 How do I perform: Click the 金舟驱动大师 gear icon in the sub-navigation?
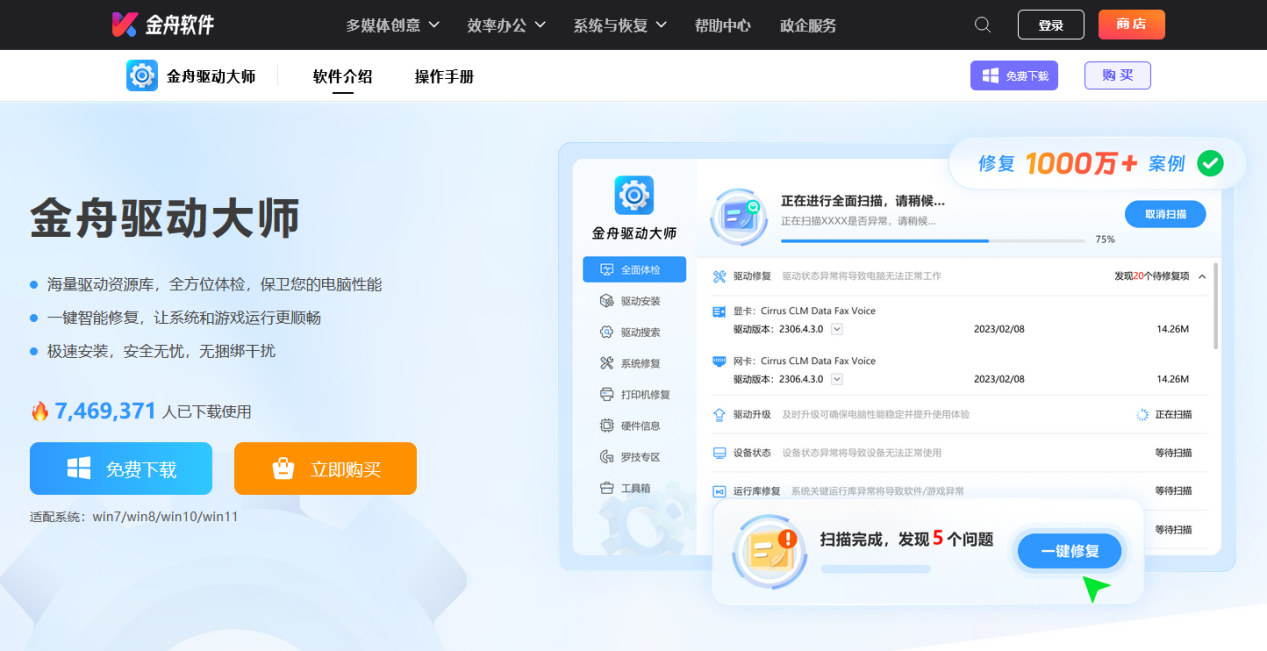point(142,76)
